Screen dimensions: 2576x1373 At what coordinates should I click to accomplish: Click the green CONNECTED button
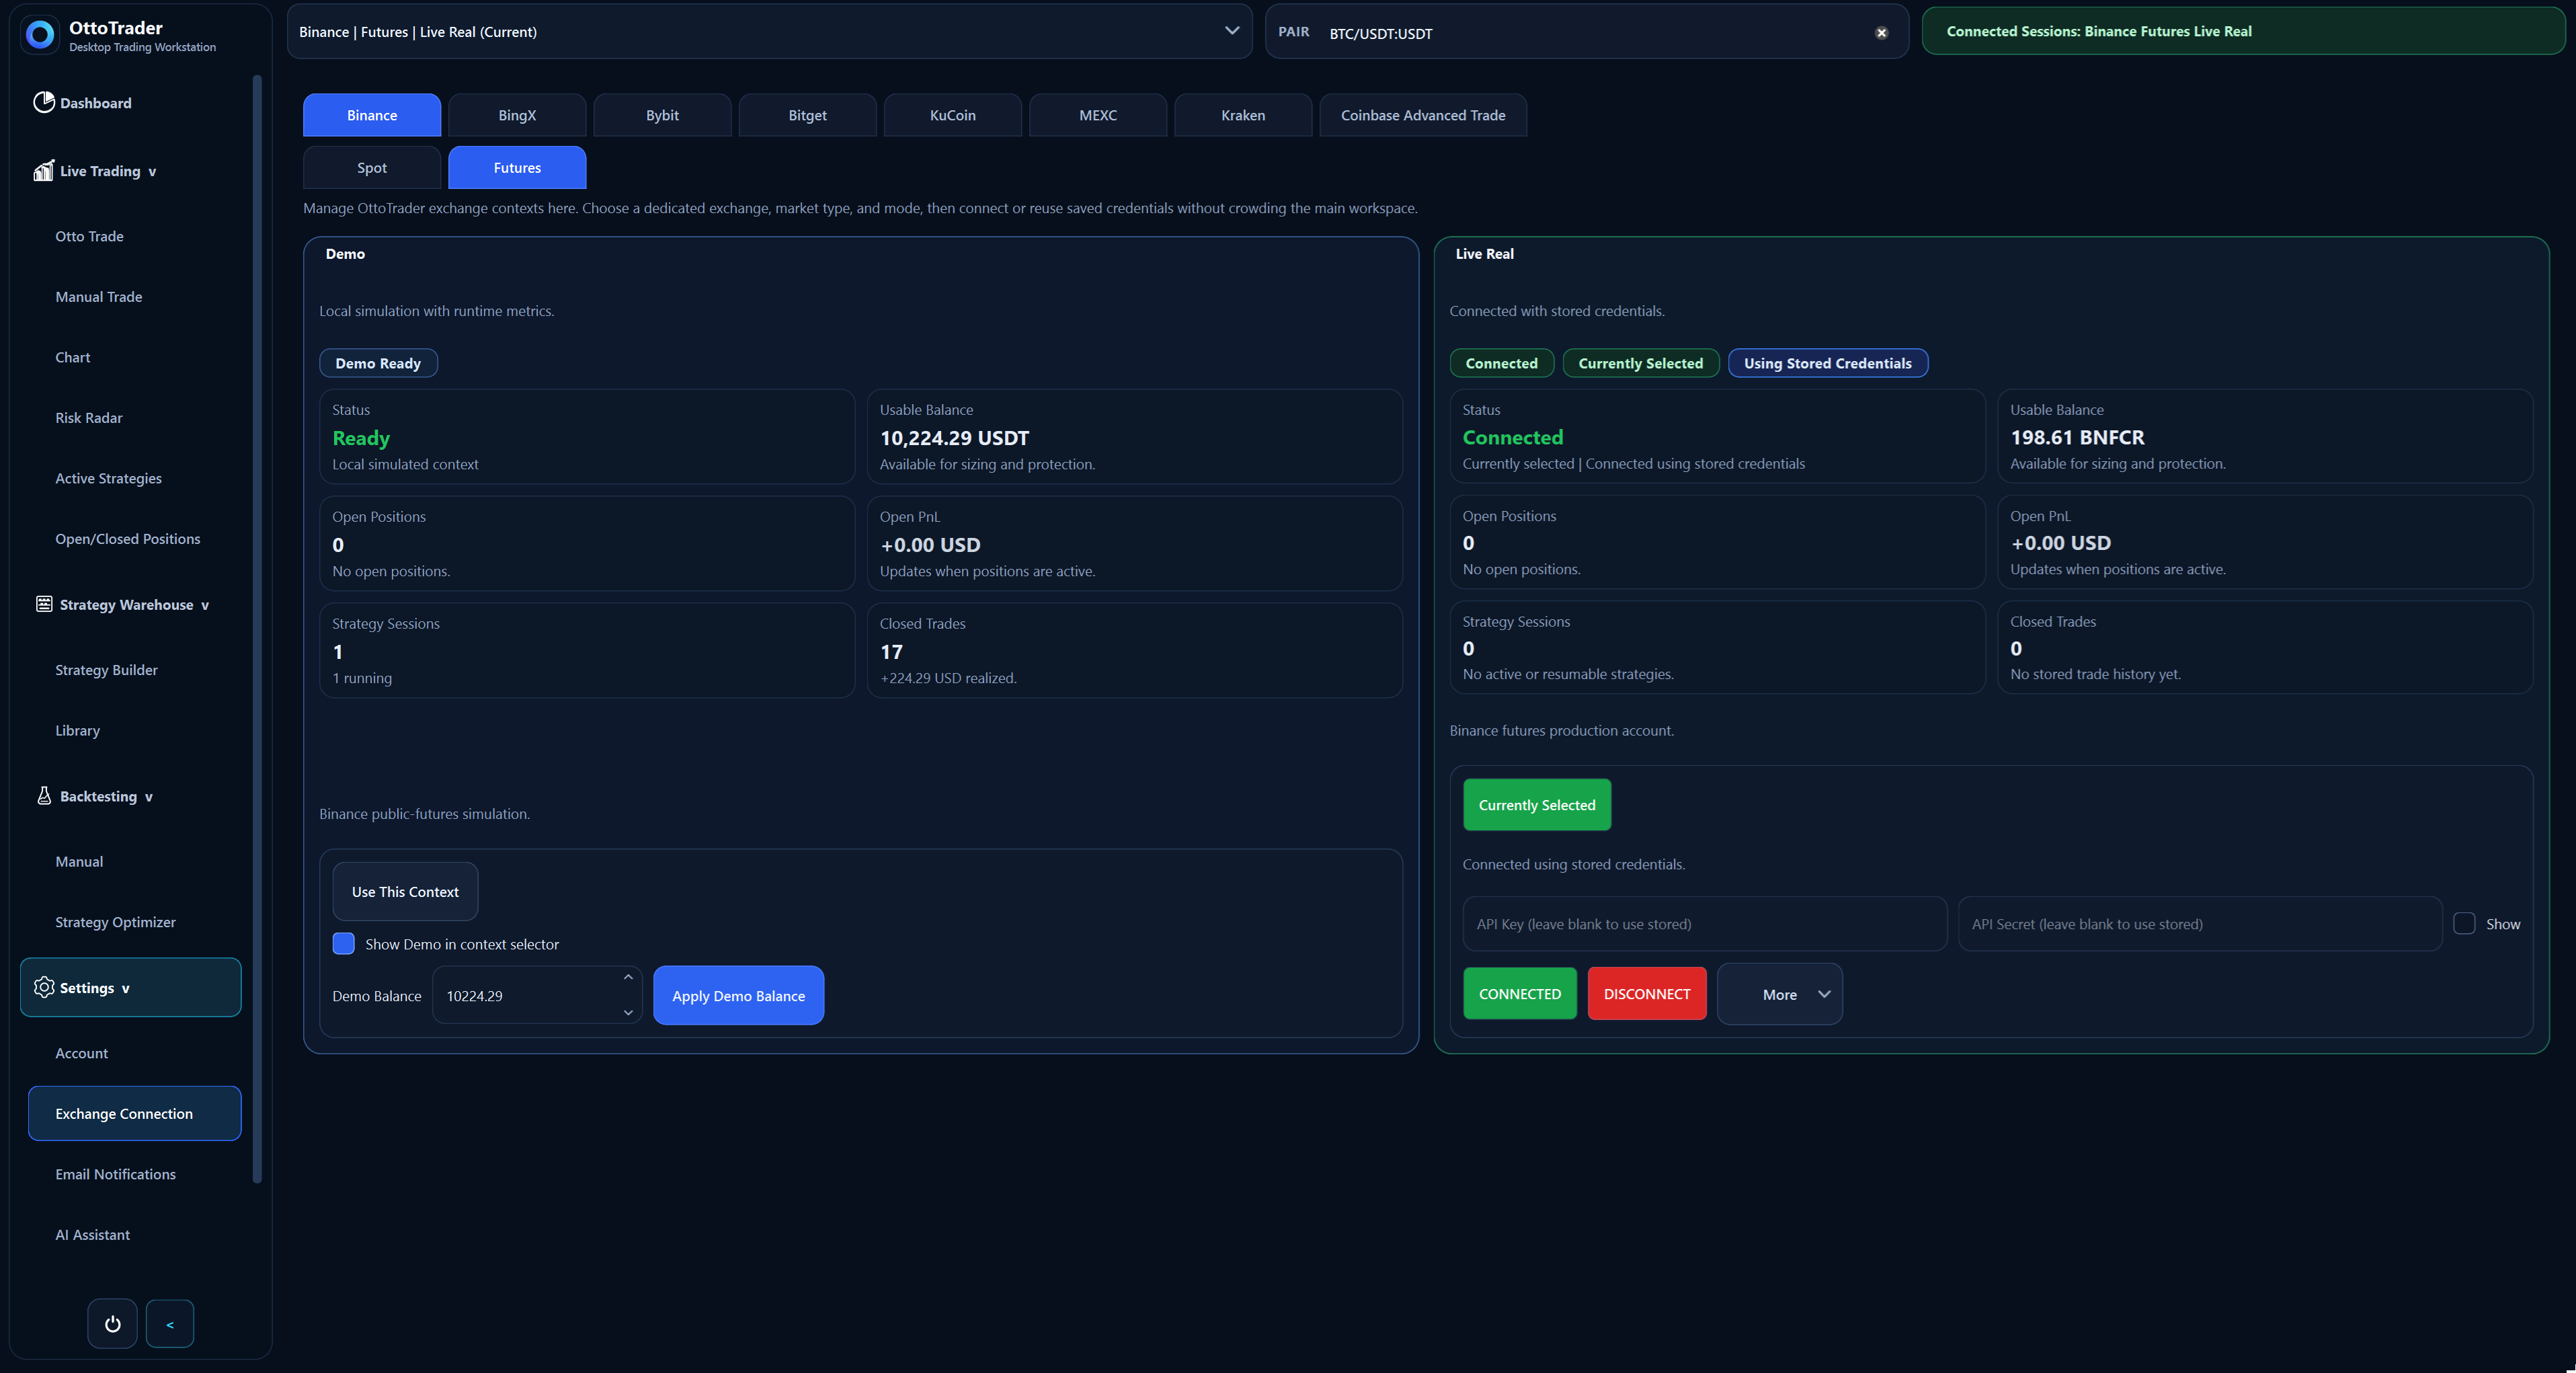click(x=1520, y=993)
